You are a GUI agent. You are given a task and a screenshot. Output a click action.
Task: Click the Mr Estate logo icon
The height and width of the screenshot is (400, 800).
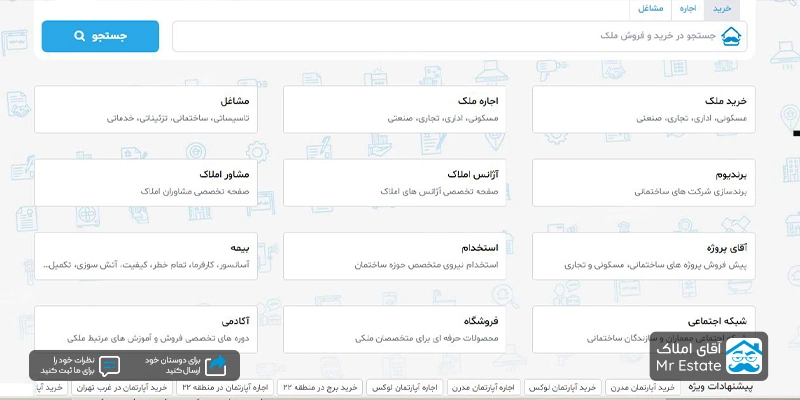pyautogui.click(x=742, y=358)
